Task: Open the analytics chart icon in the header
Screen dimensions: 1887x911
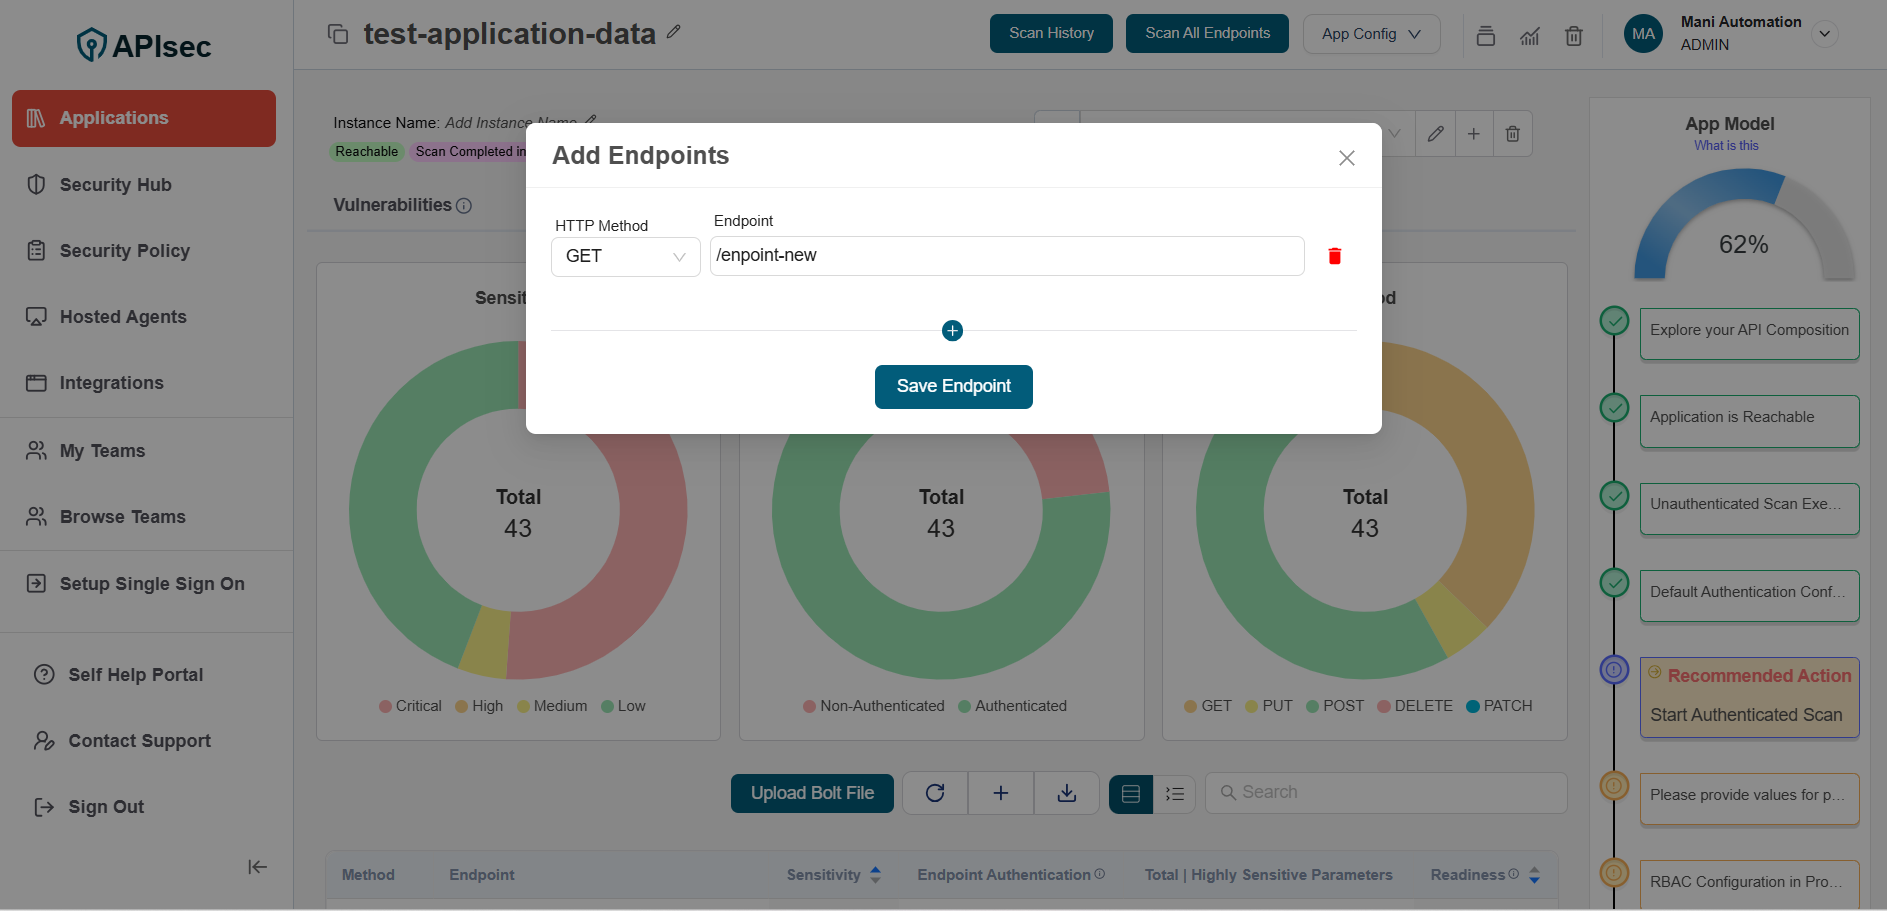Action: pyautogui.click(x=1530, y=35)
